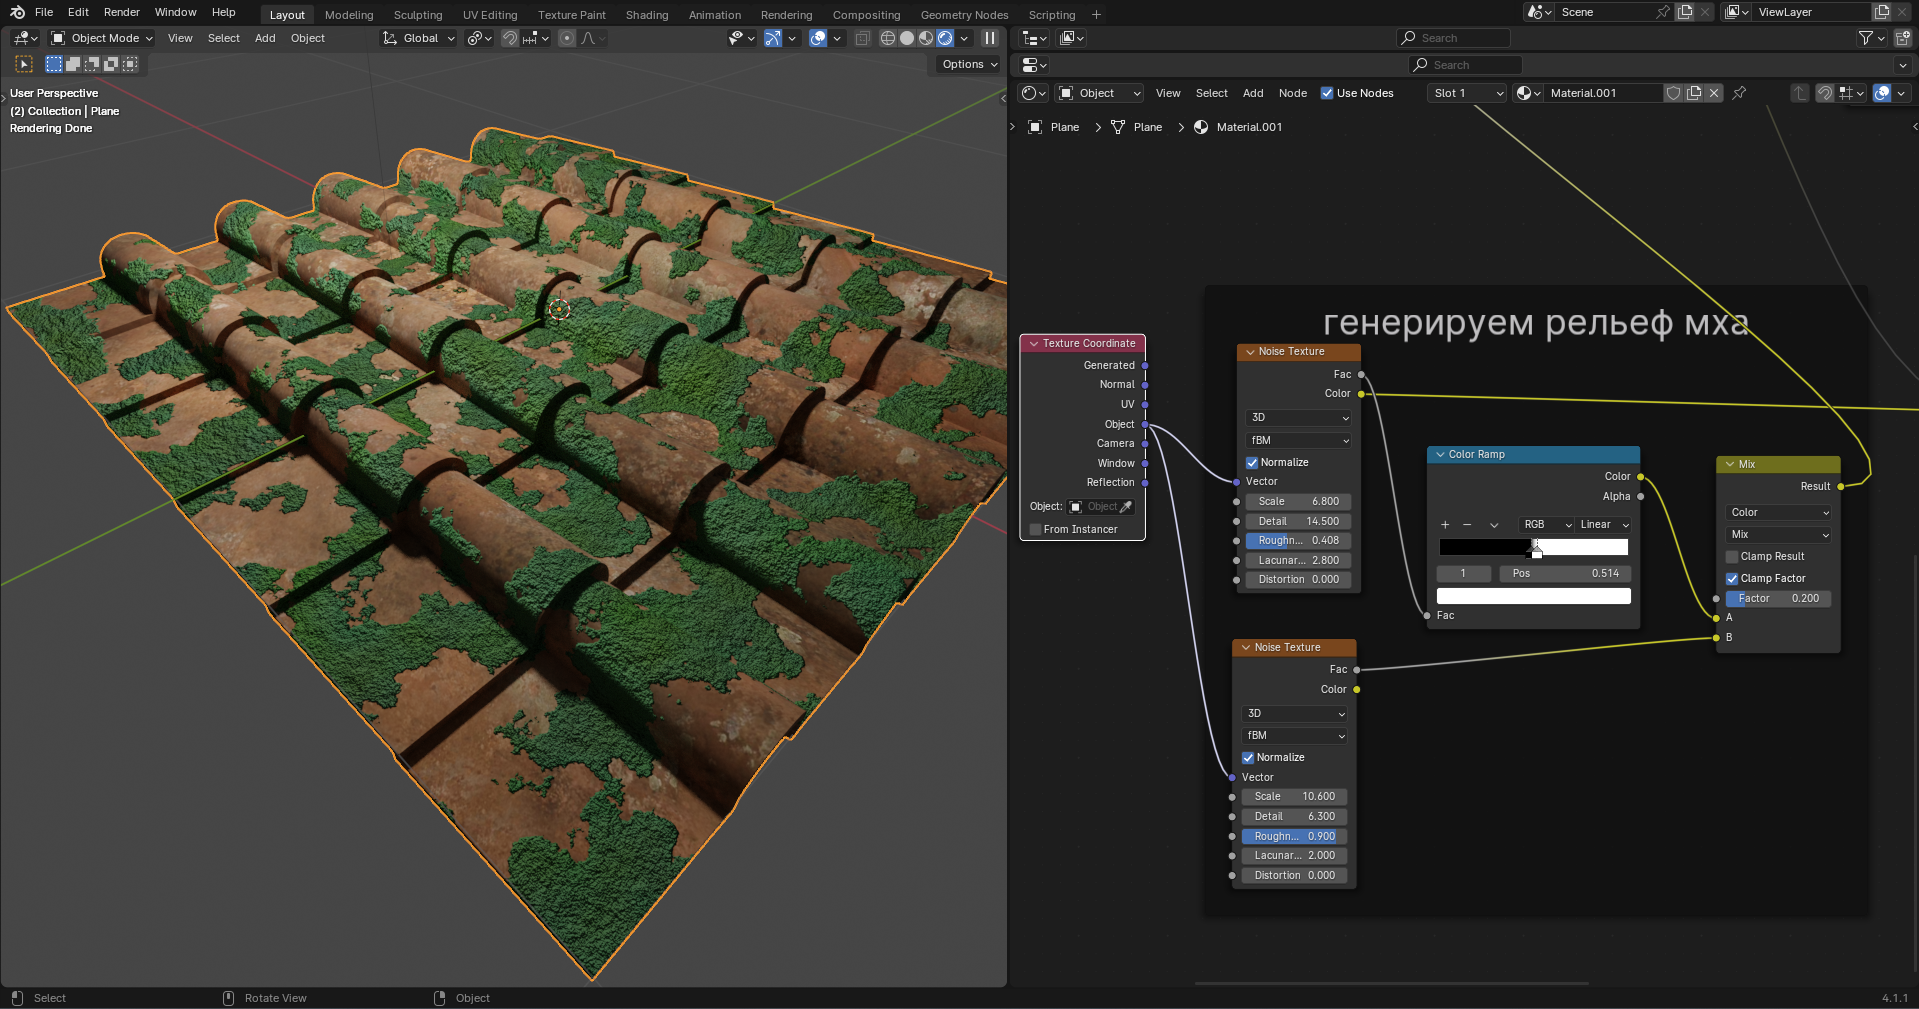Open the node editor Node menu
This screenshot has height=1009, width=1919.
coord(1292,93)
